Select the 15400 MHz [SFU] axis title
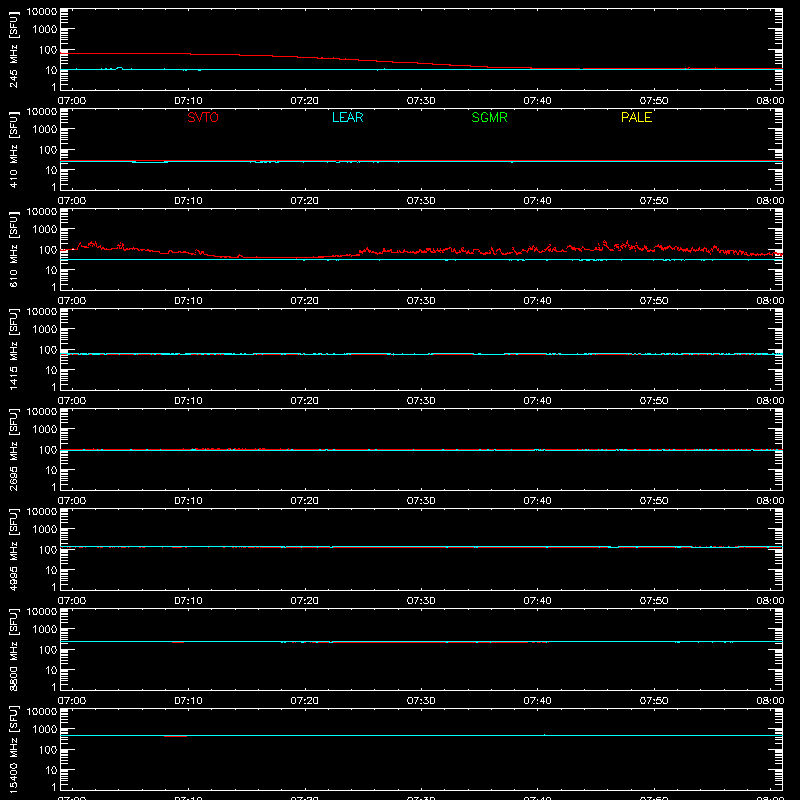The height and width of the screenshot is (800, 800). coord(13,750)
